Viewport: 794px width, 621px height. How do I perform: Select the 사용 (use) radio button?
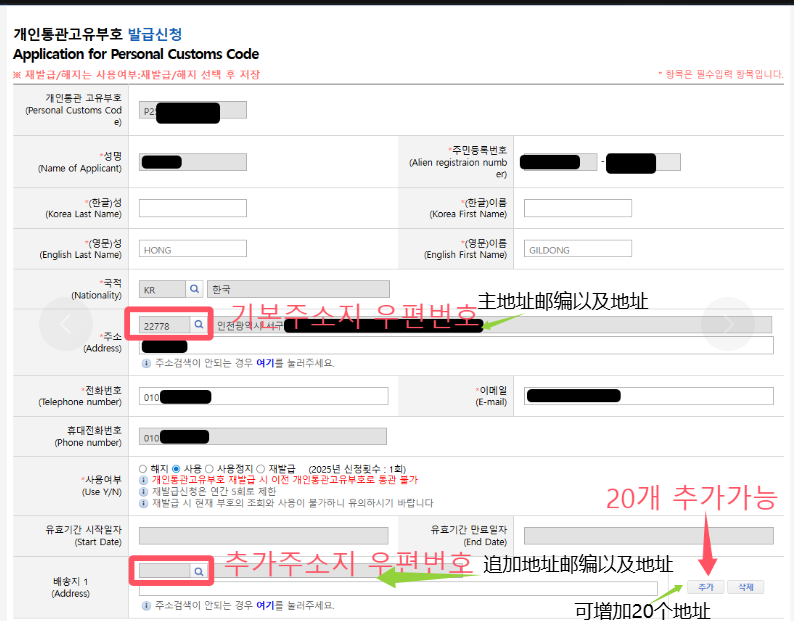[x=176, y=468]
